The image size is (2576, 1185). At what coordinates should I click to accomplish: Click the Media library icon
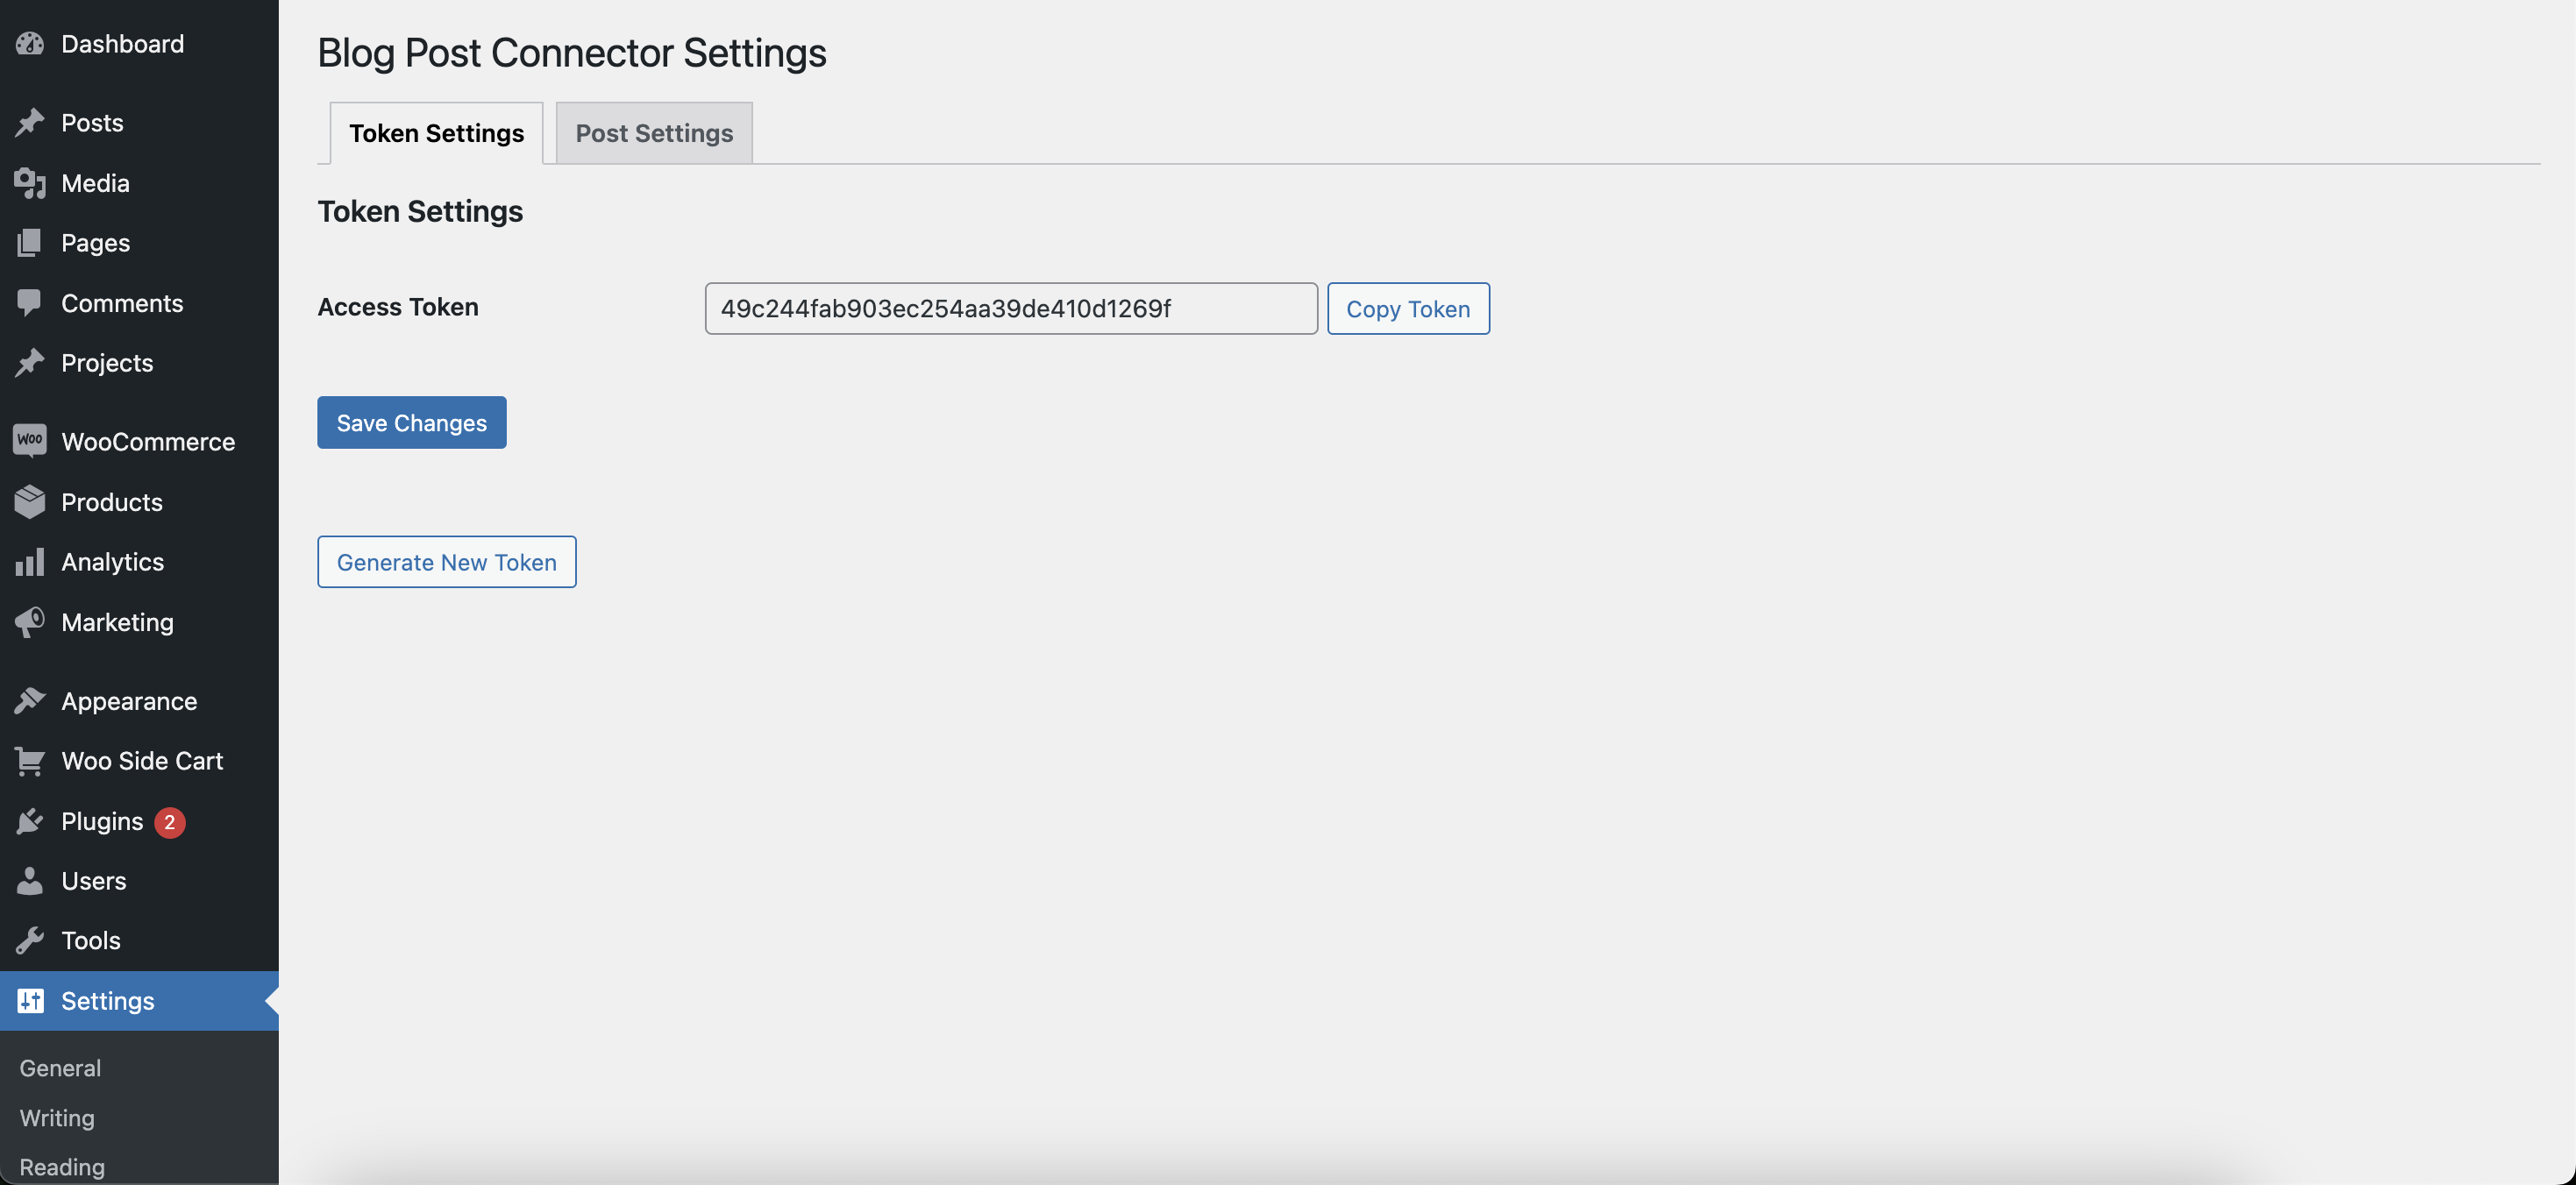pos(30,183)
